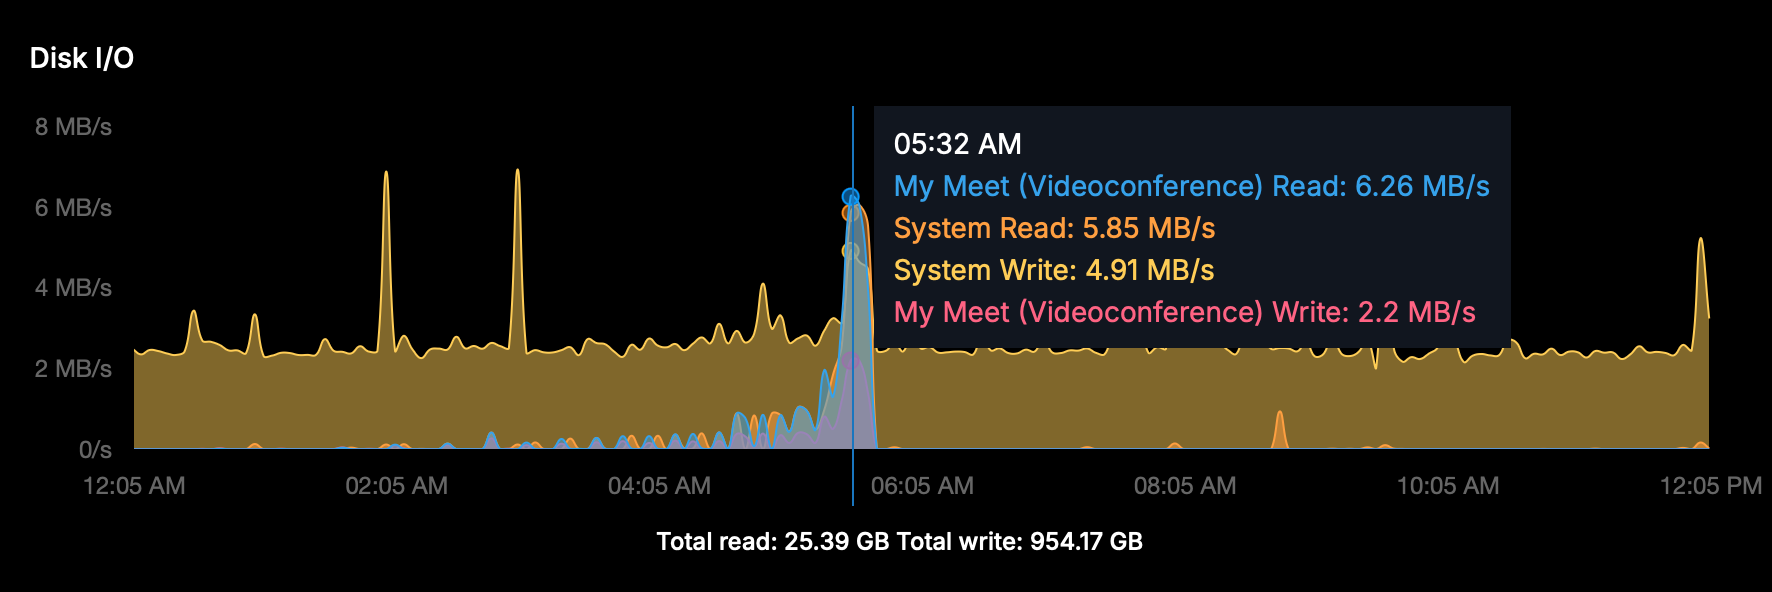Click the 12:05 PM time axis label
Viewport: 1772px width, 592px height.
click(1710, 486)
